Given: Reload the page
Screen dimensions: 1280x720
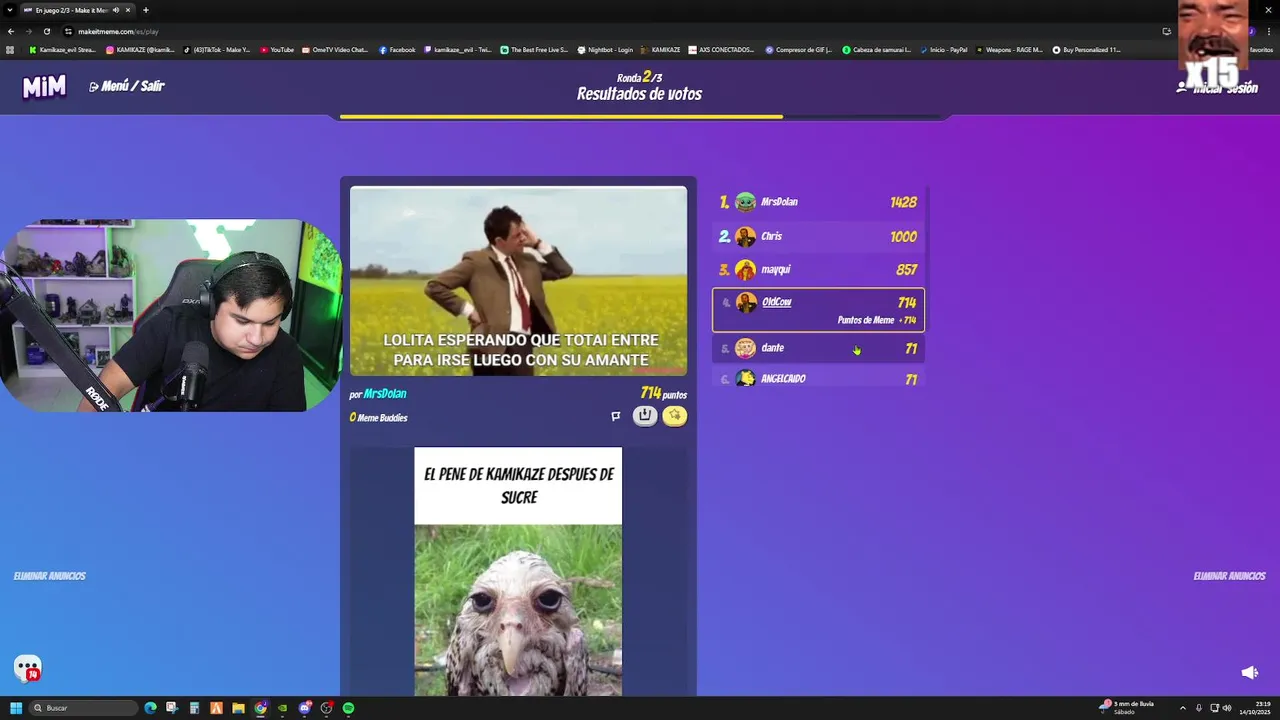Looking at the screenshot, I should [47, 31].
